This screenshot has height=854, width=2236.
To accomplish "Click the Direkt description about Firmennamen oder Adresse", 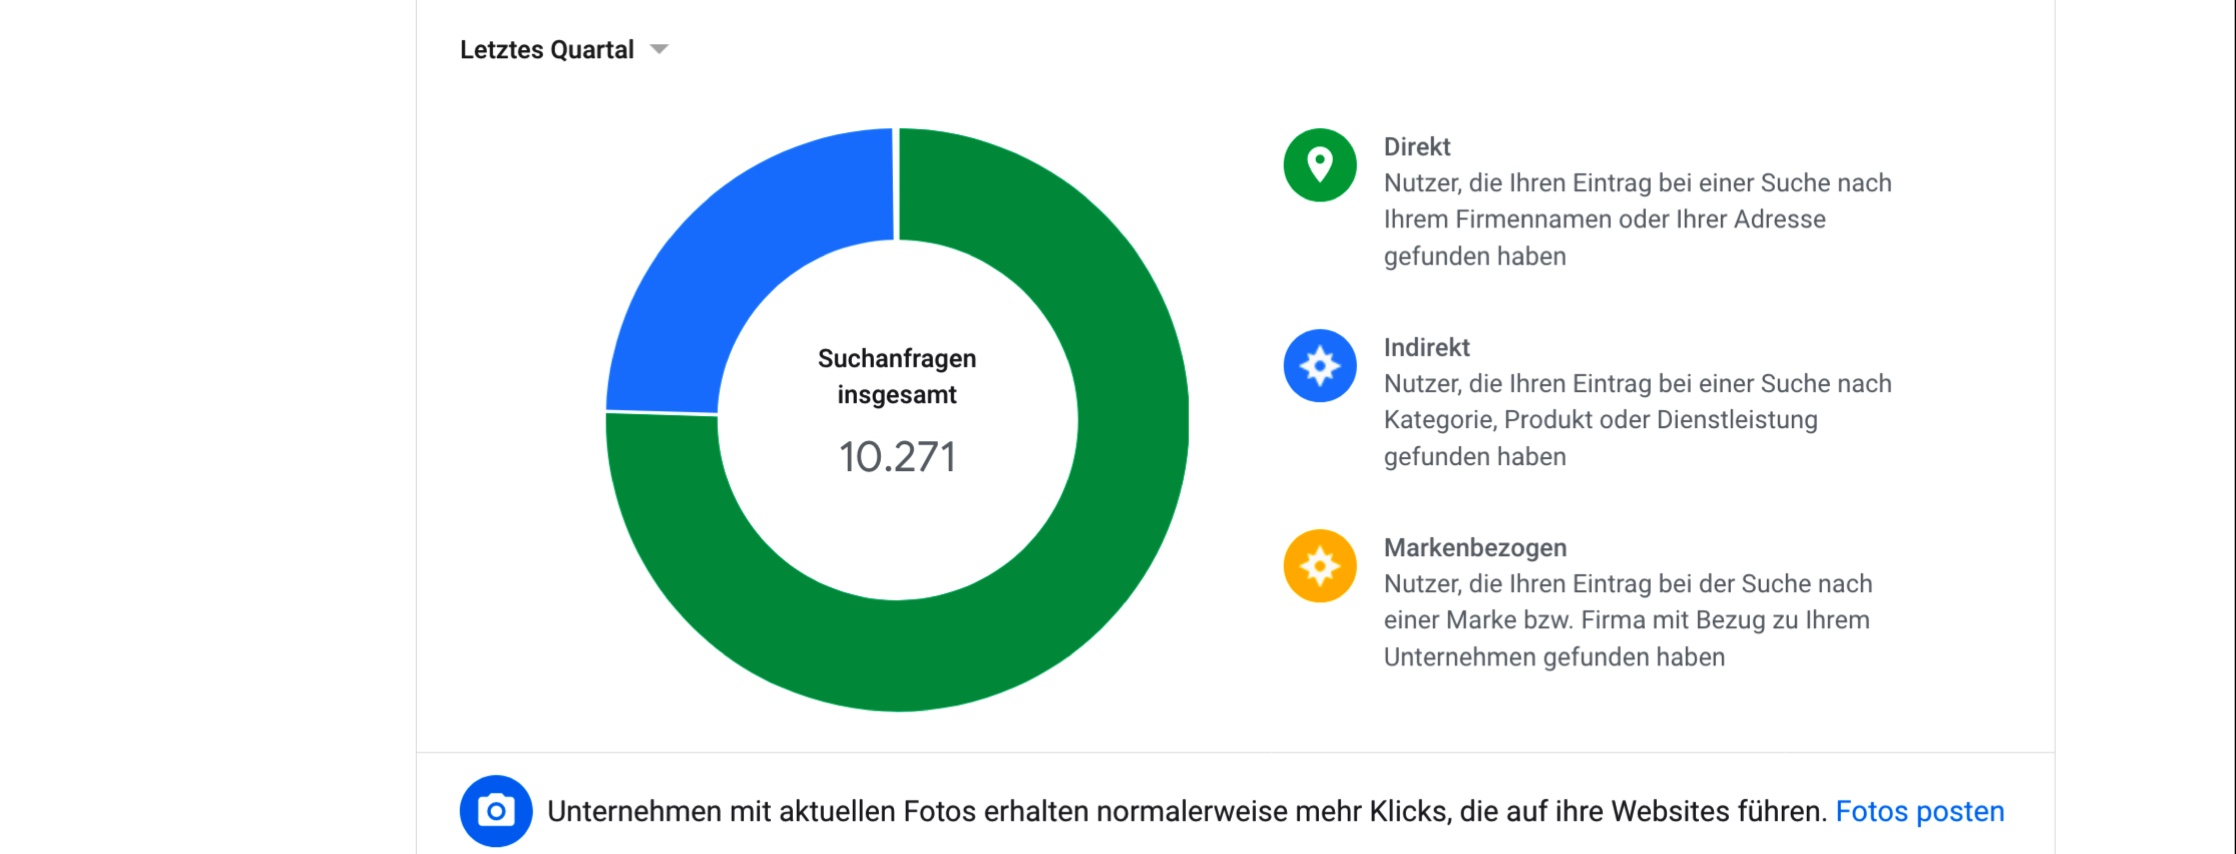I will [1636, 219].
